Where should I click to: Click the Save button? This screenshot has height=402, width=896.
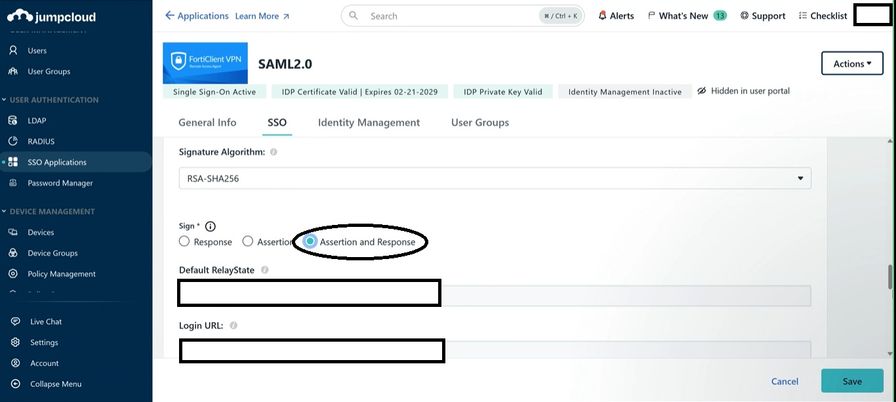tap(852, 381)
